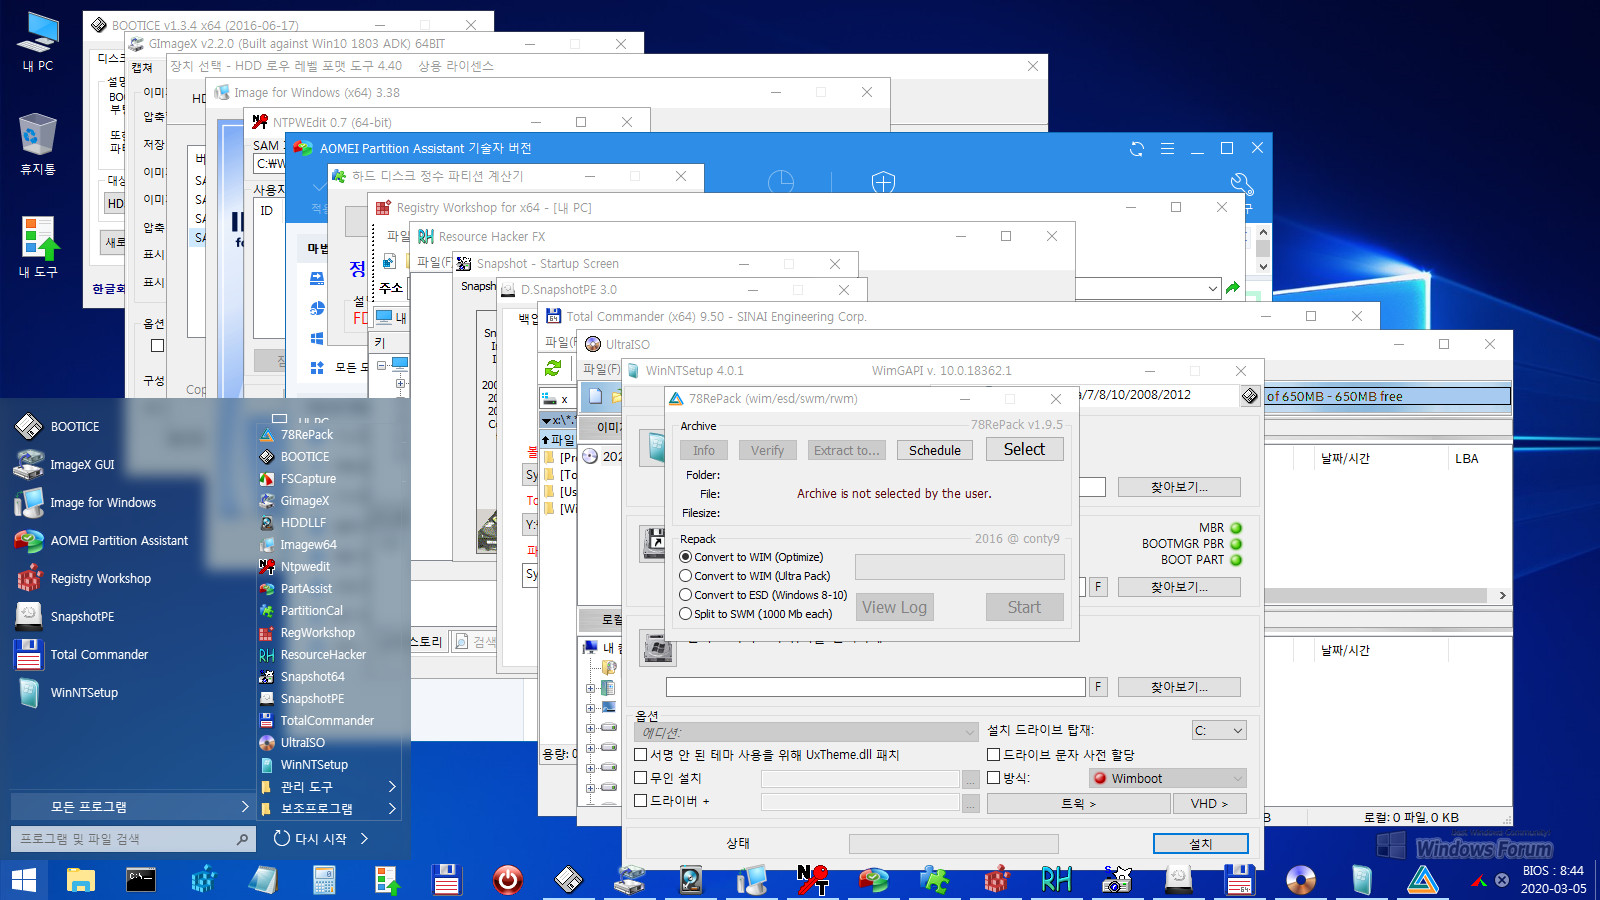The image size is (1600, 900).
Task: Expand options next to 다시 시작
Action: (x=364, y=839)
